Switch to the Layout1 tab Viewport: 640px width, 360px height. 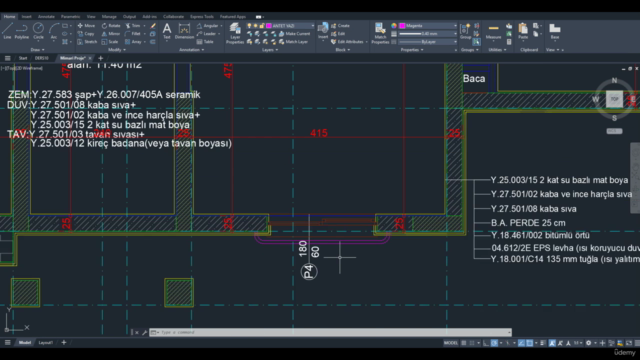(x=46, y=342)
